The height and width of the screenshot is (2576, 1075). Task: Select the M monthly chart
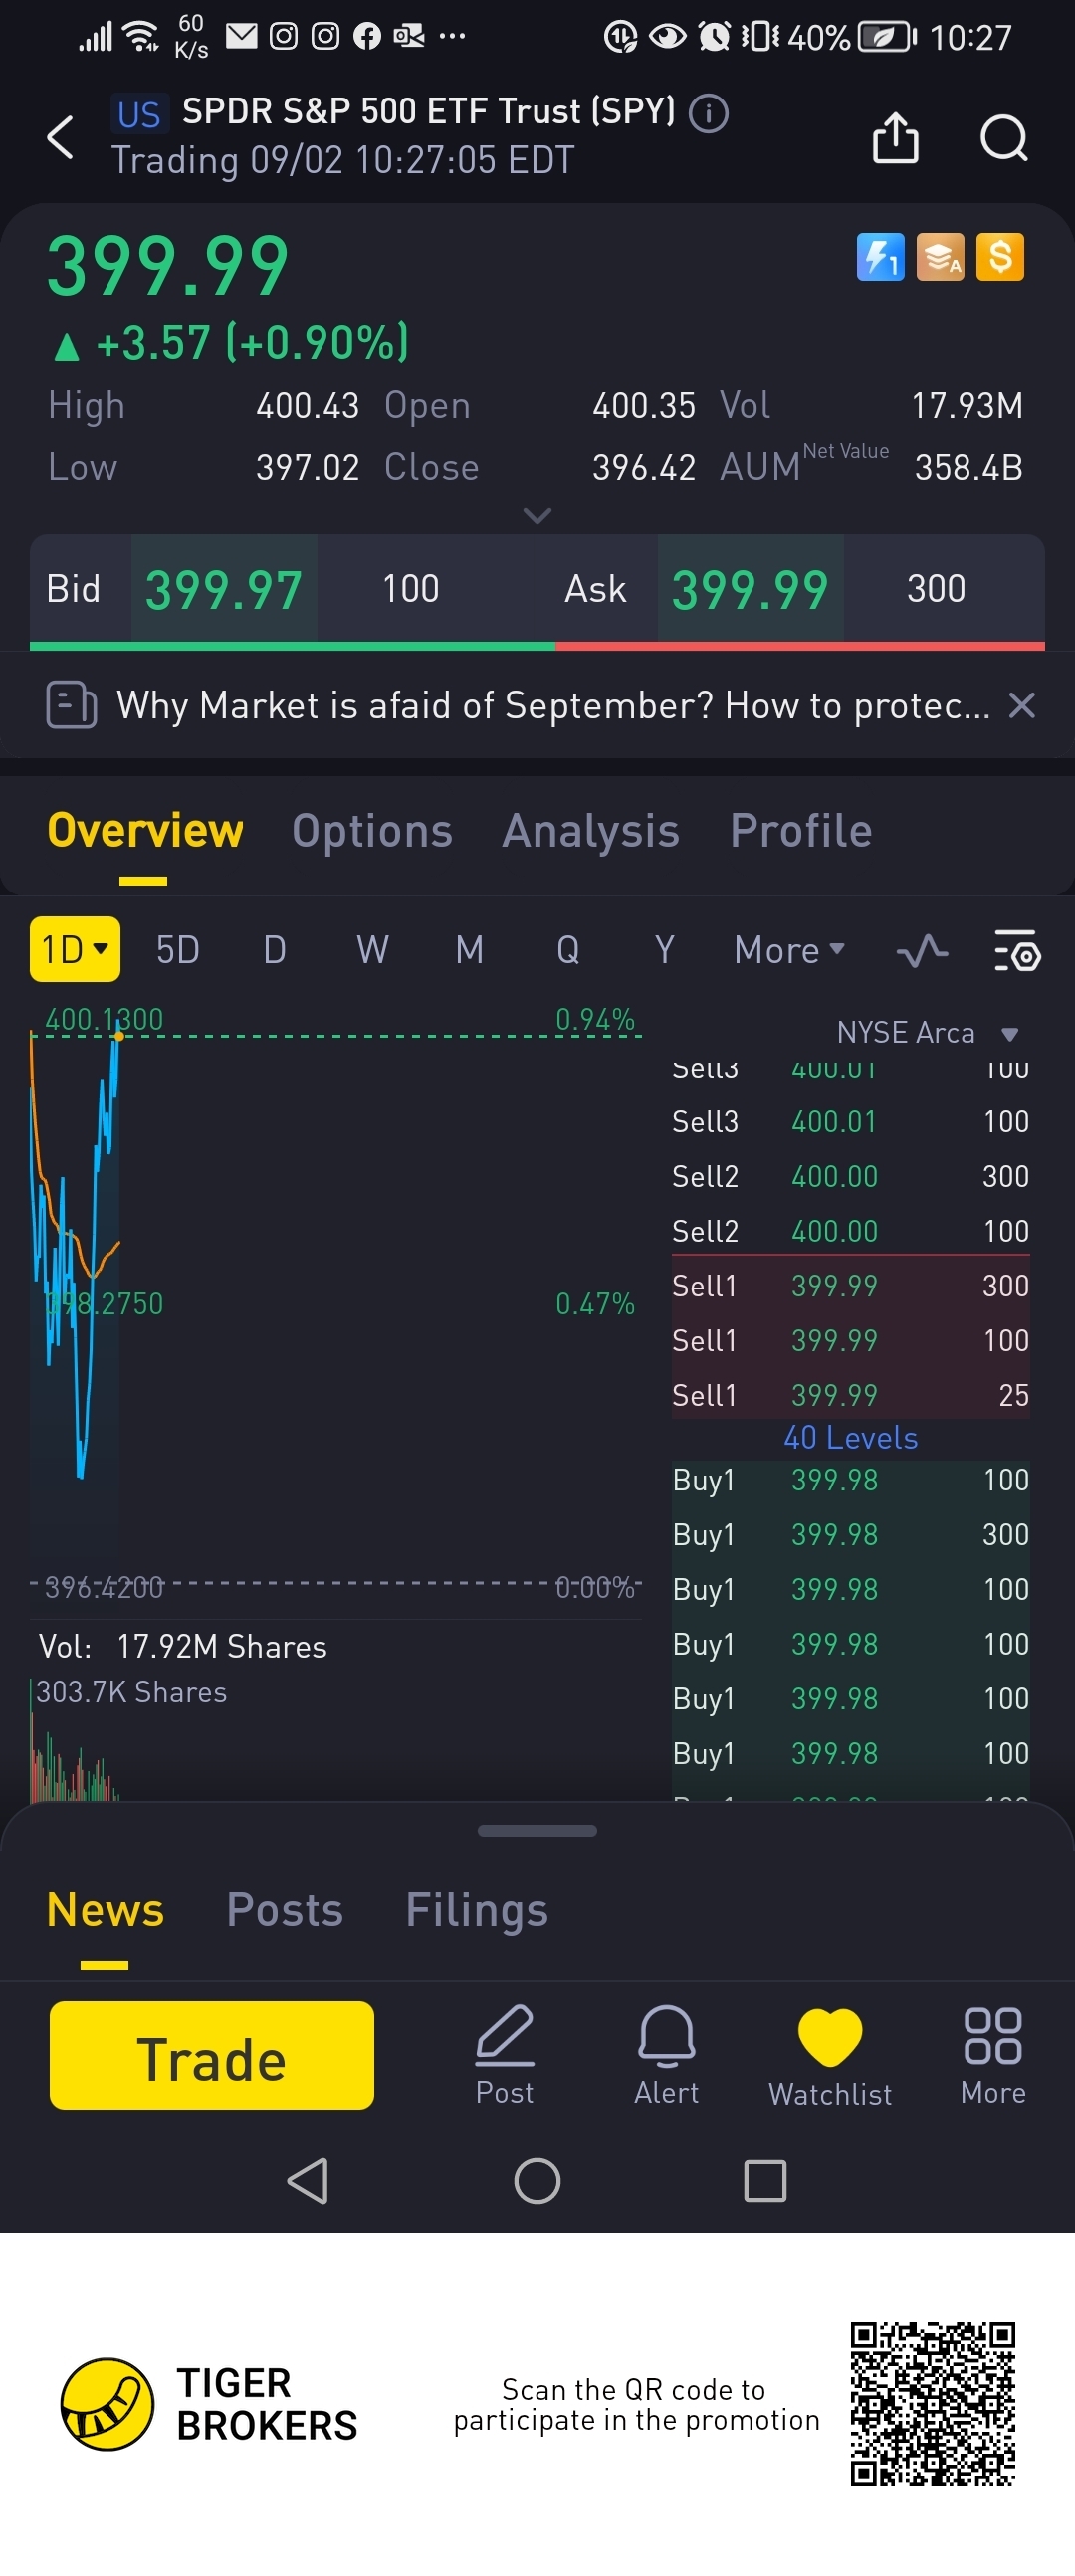469,950
